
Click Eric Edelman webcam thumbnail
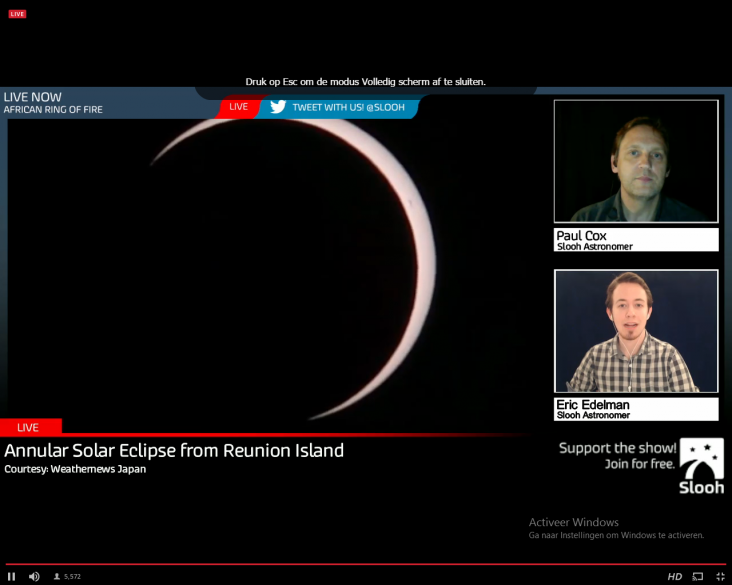coord(636,331)
